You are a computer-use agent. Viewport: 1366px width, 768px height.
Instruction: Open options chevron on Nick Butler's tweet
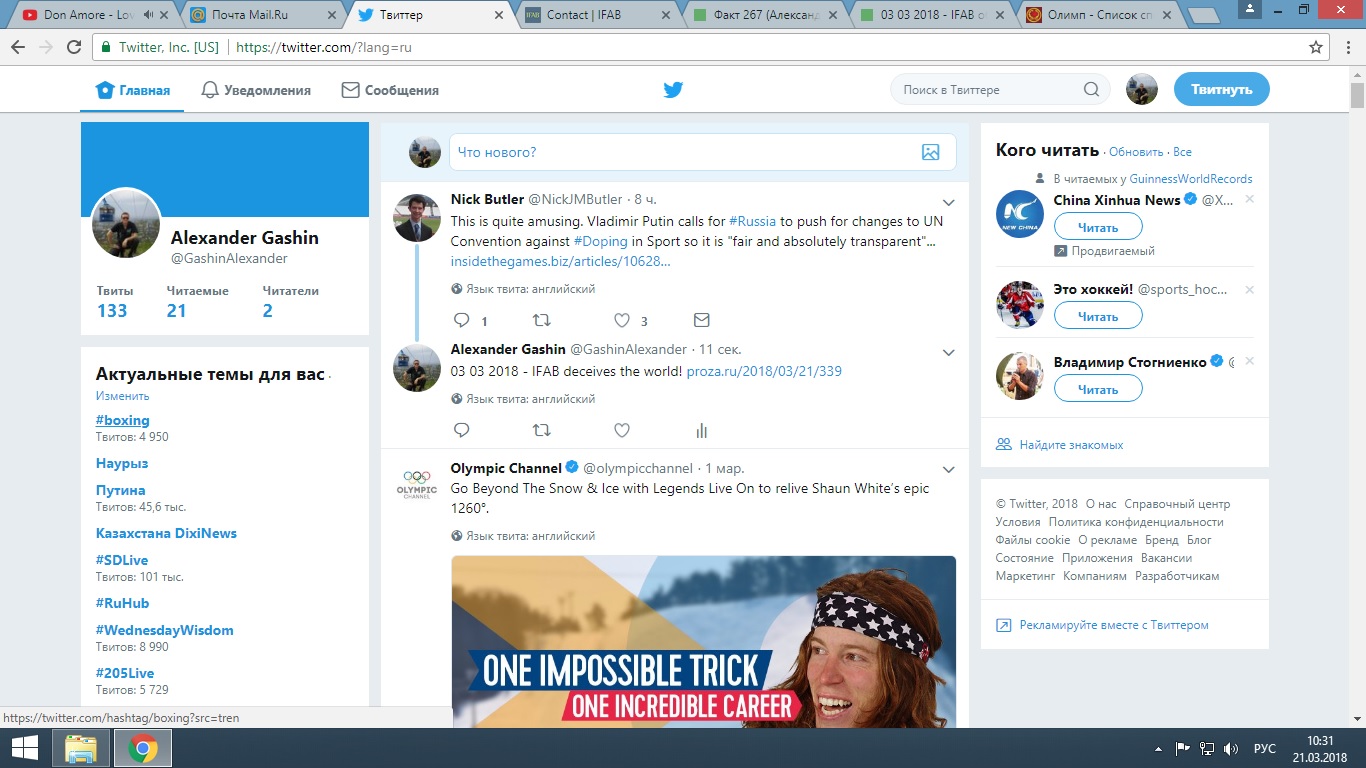[949, 203]
